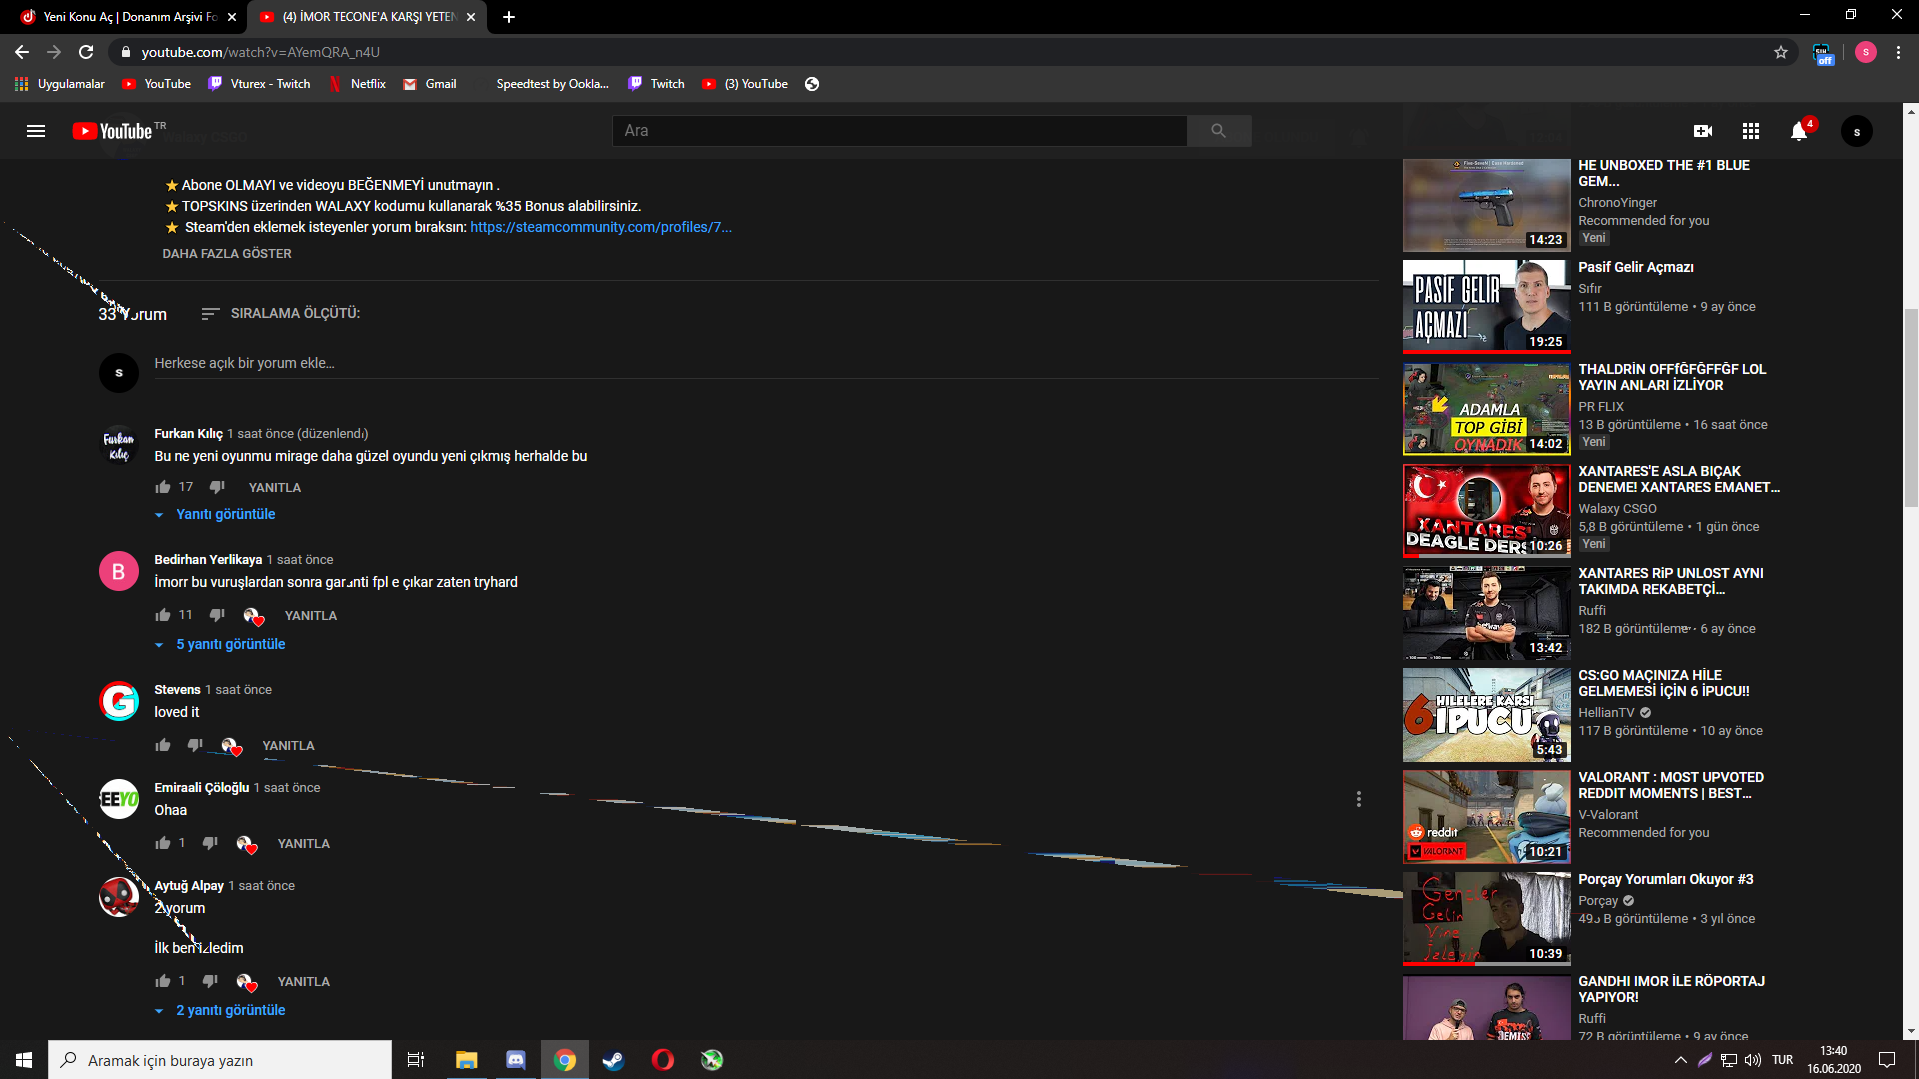The width and height of the screenshot is (1919, 1079).
Task: Like Aytuğ Alpay's comment
Action: [x=163, y=981]
